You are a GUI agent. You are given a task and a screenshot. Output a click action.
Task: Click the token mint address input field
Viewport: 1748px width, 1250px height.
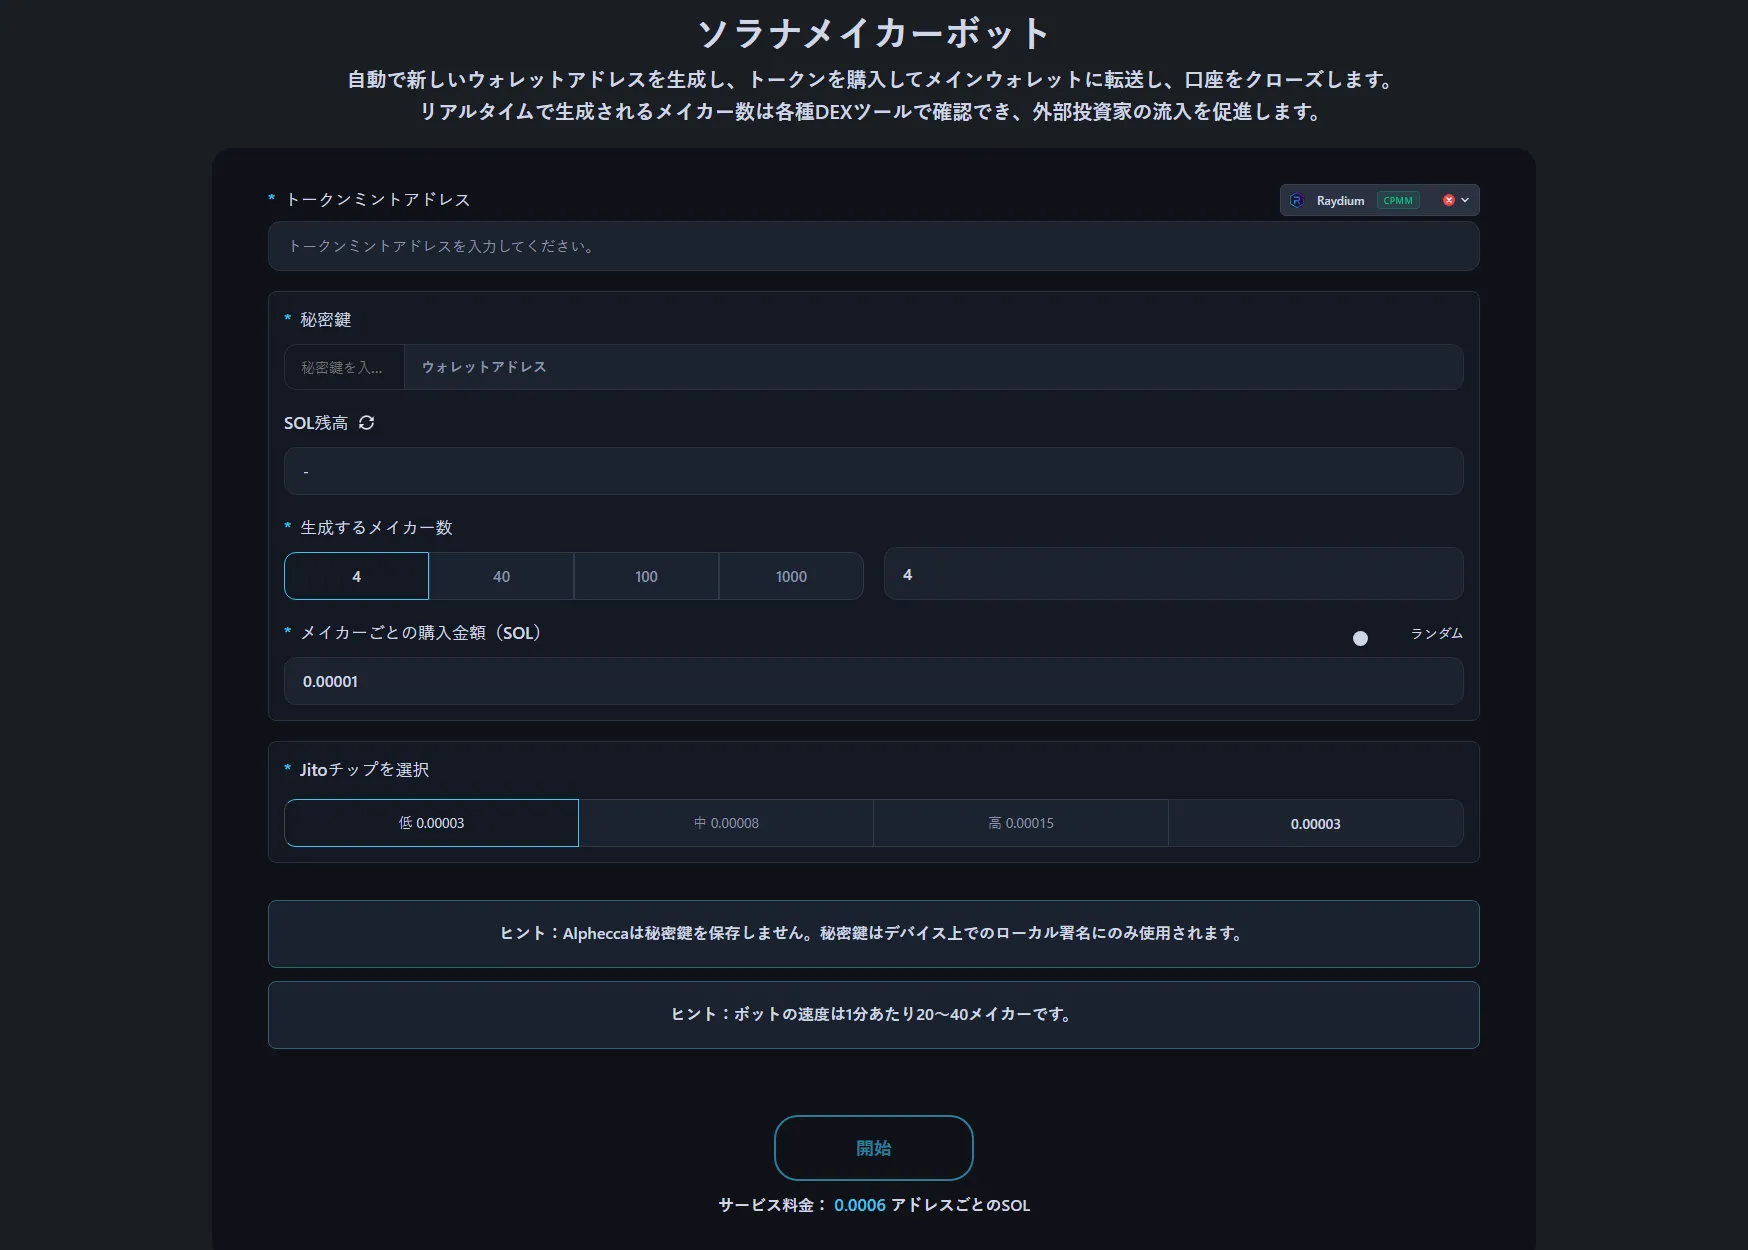coord(873,246)
